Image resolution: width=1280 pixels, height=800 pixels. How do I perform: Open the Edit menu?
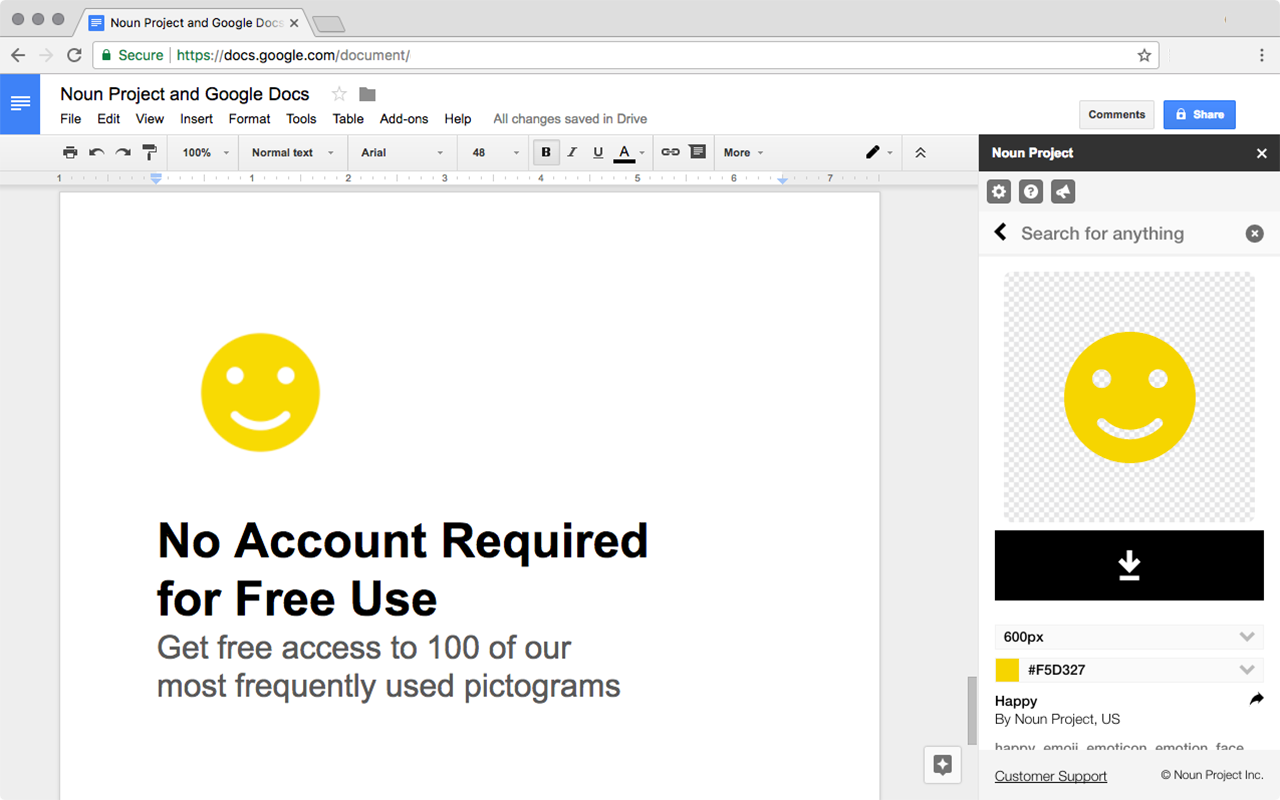(109, 118)
